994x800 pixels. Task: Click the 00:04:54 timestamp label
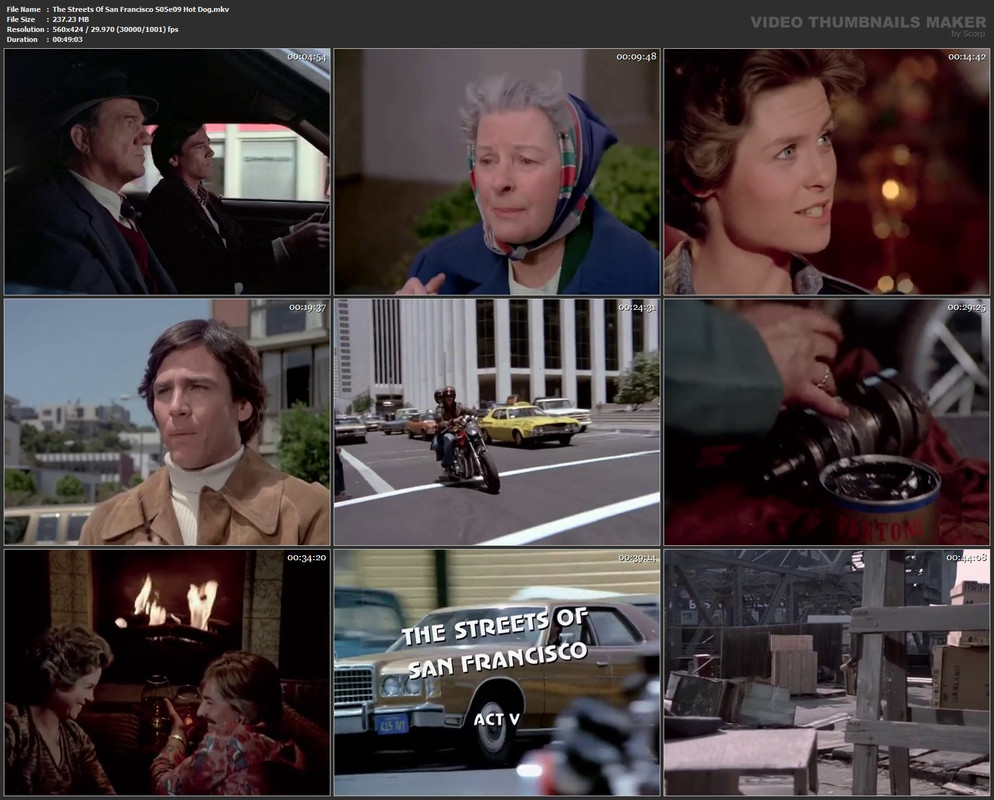point(307,57)
